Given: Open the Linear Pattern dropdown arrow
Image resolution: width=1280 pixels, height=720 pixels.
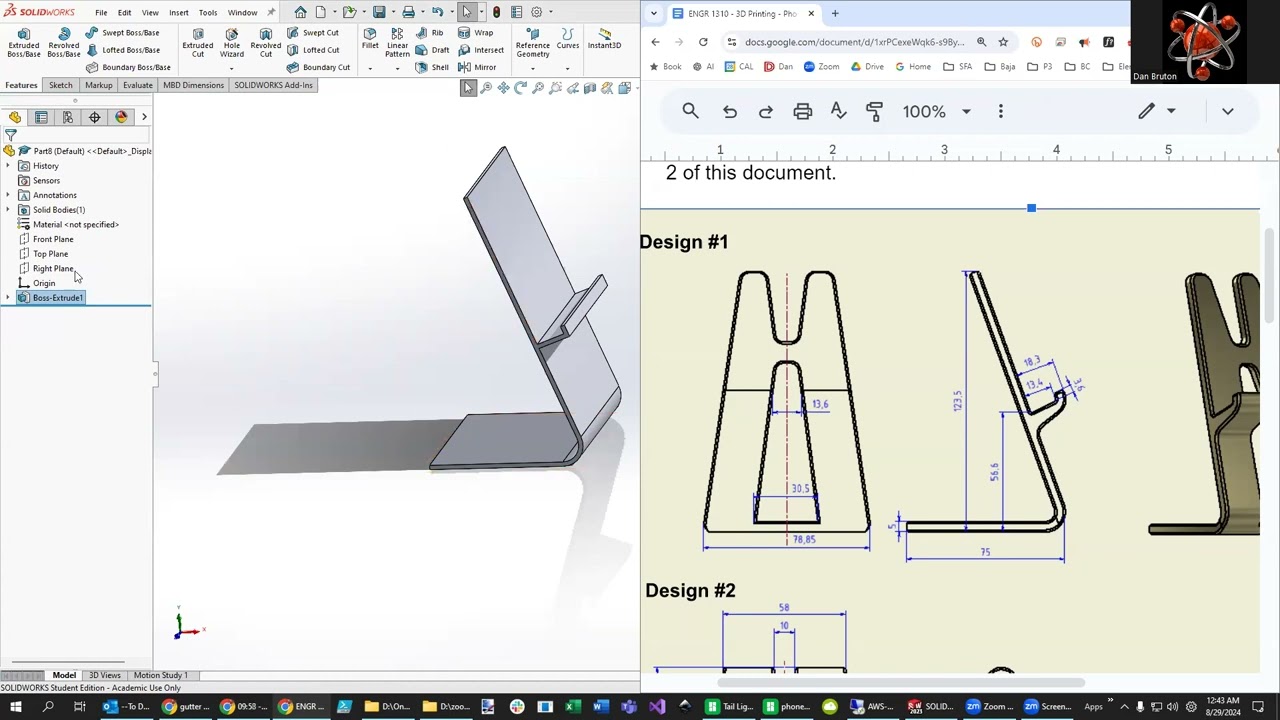Looking at the screenshot, I should click(397, 68).
